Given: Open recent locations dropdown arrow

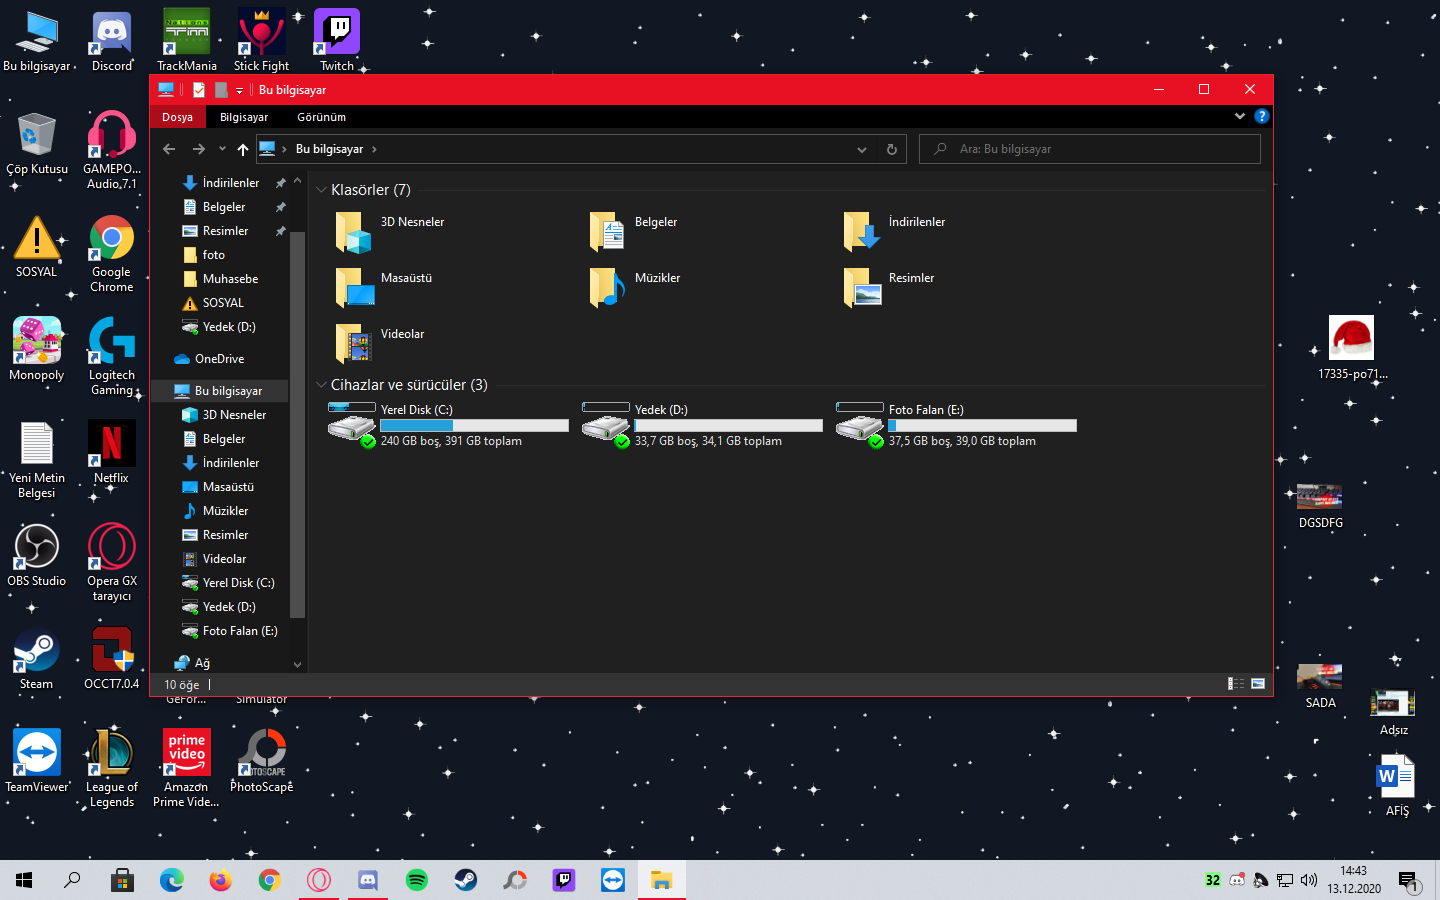Looking at the screenshot, I should tap(222, 149).
